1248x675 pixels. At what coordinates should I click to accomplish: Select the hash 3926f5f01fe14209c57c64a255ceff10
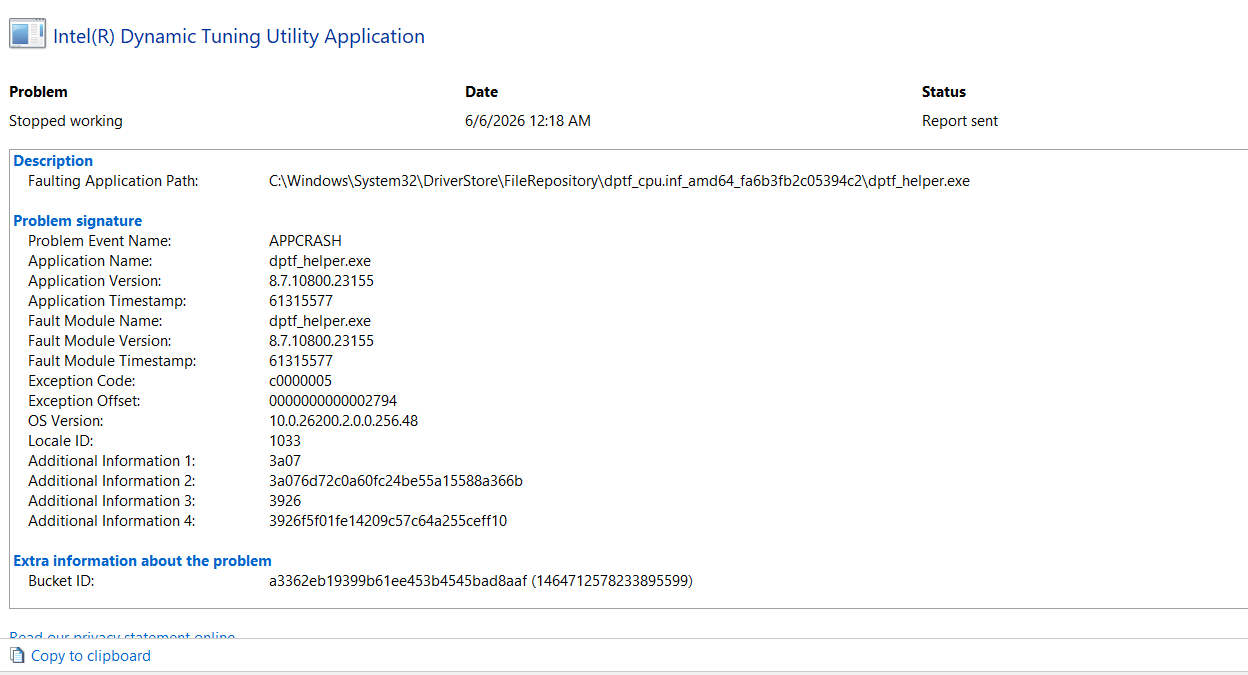click(x=388, y=521)
